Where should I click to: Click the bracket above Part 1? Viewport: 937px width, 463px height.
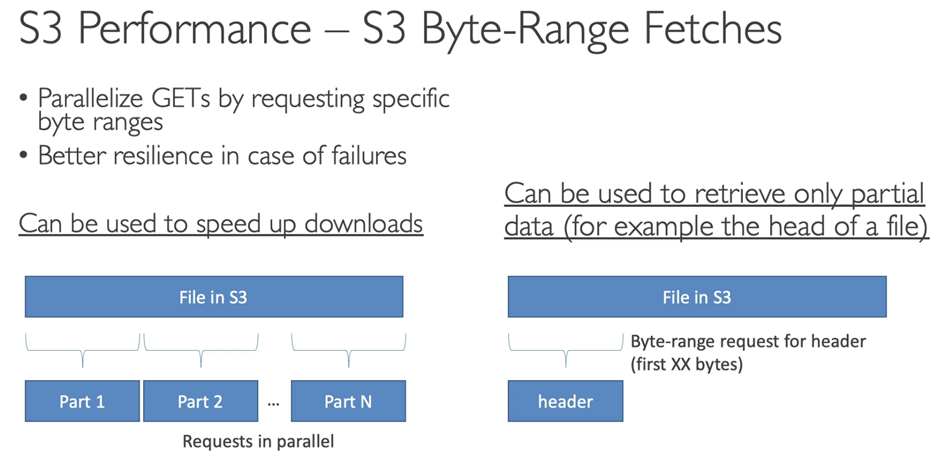pyautogui.click(x=82, y=349)
